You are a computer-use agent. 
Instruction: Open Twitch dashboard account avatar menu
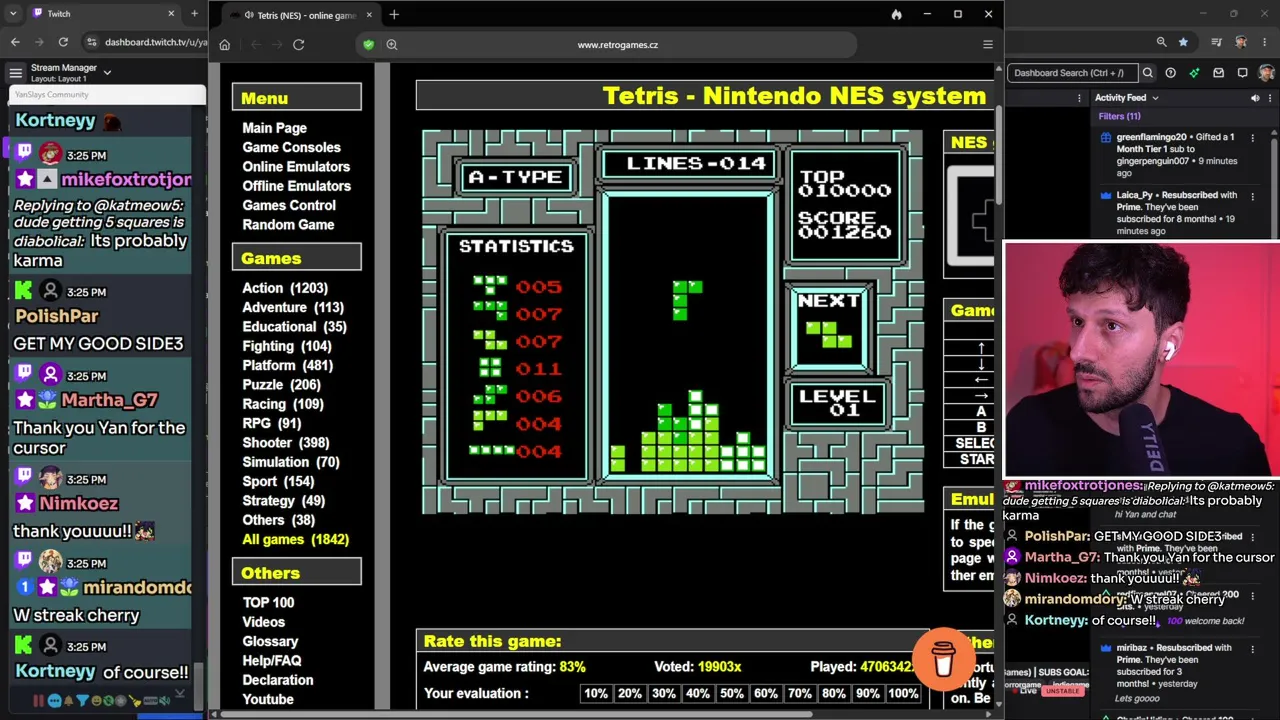pyautogui.click(x=1266, y=73)
